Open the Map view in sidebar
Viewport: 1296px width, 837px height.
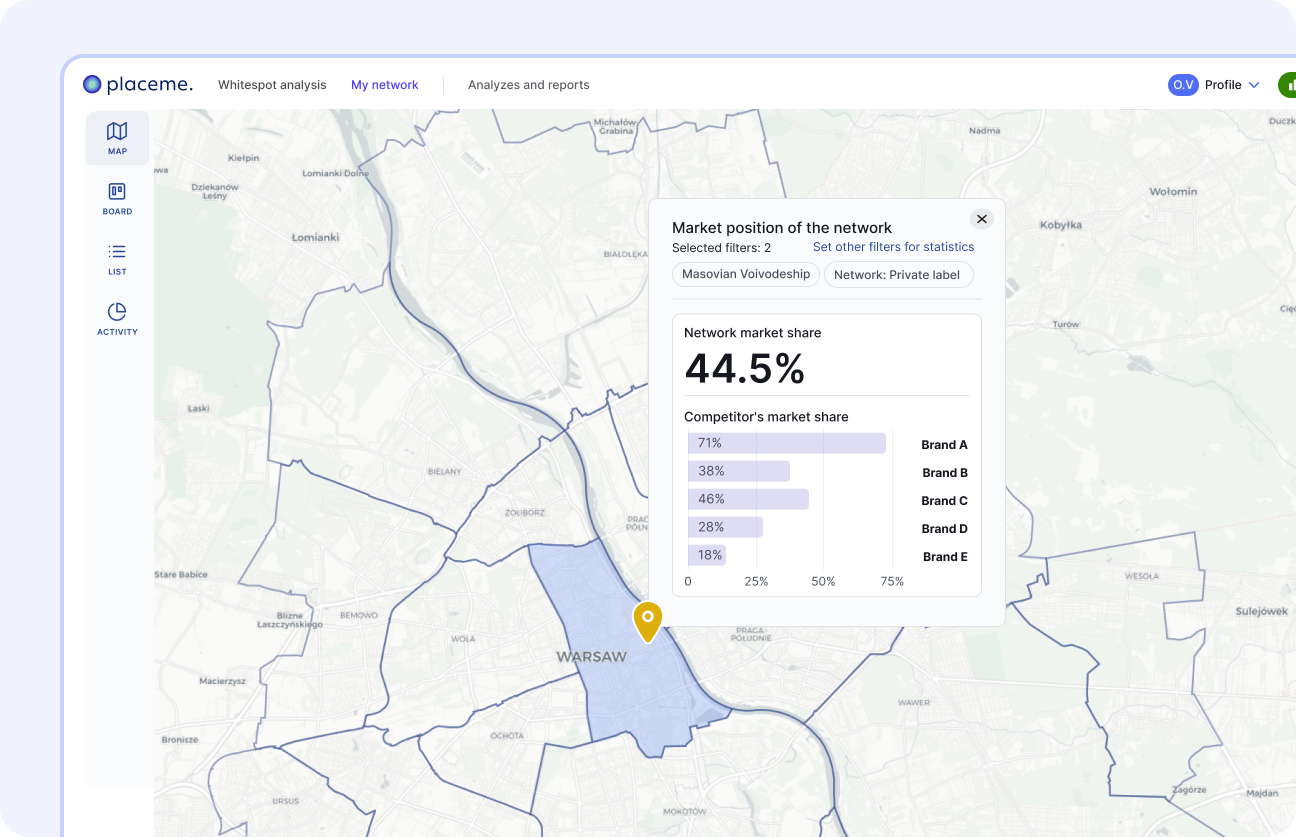(x=117, y=138)
